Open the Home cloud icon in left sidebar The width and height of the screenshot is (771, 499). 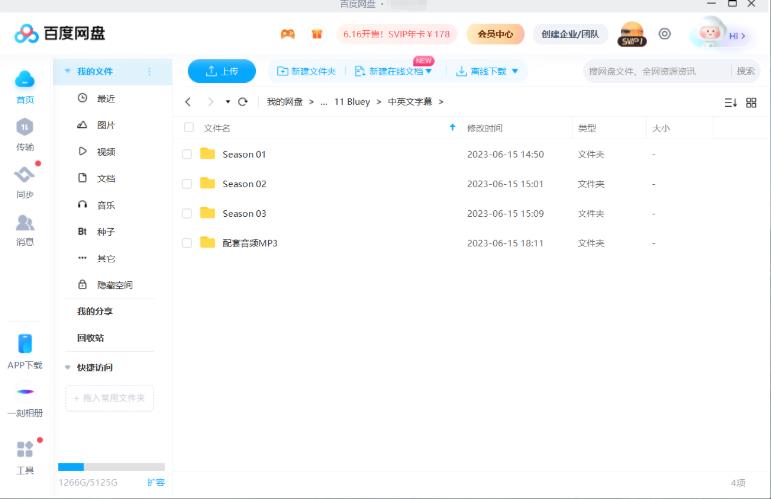[x=25, y=79]
